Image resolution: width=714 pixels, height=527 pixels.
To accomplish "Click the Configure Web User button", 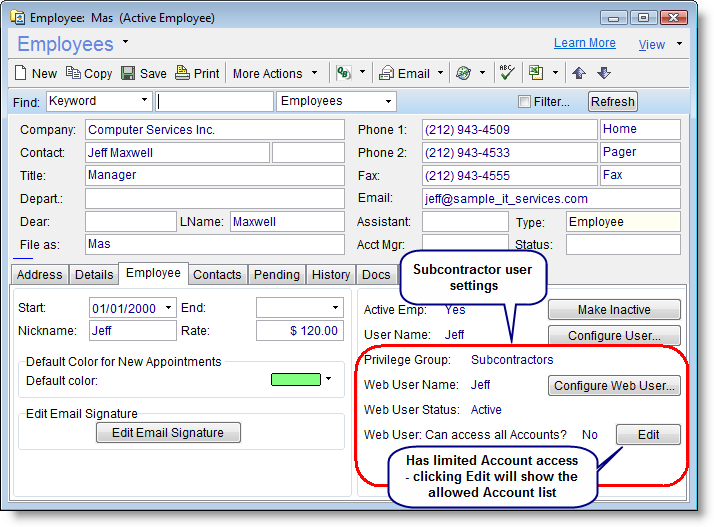I will (x=614, y=385).
